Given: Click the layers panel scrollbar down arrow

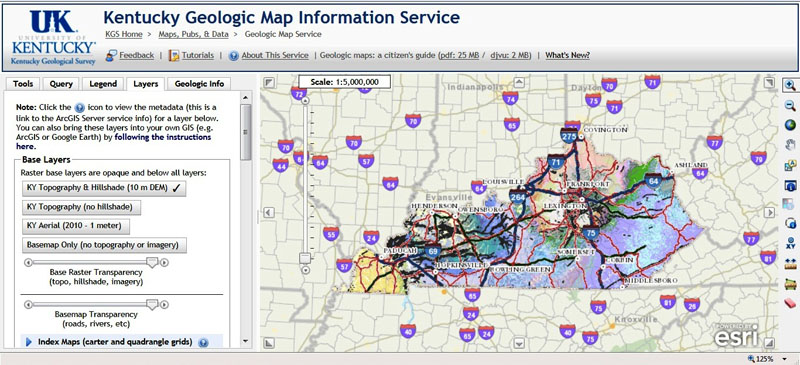Looking at the screenshot, I should coord(245,340).
